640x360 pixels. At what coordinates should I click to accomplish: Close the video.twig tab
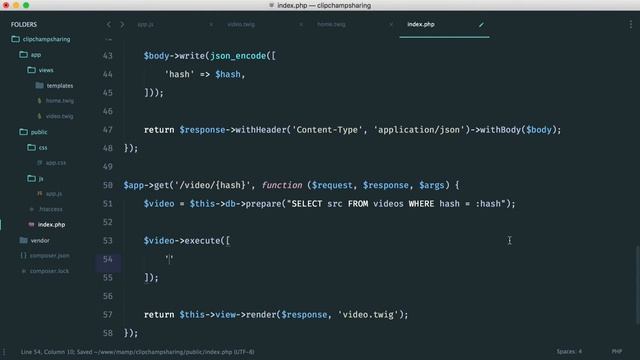click(301, 24)
